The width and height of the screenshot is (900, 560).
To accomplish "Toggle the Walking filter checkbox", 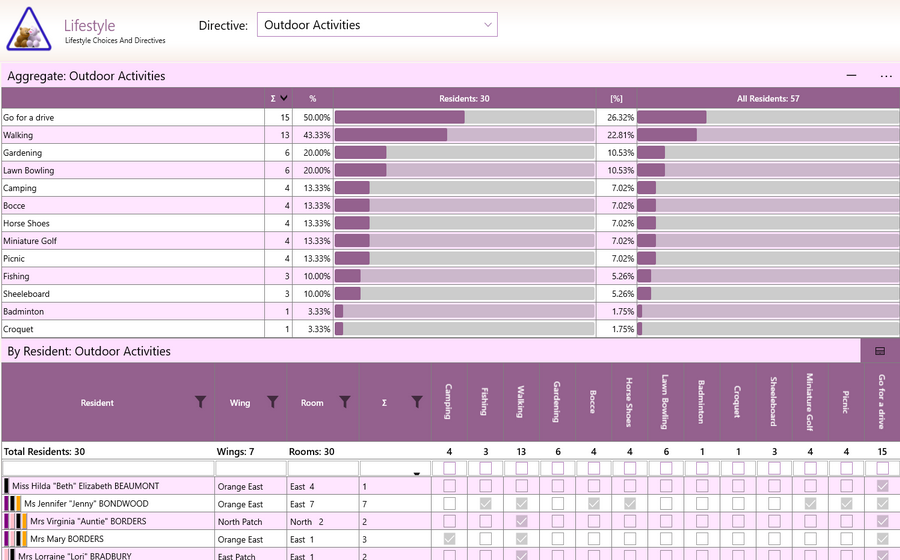I will (x=521, y=468).
